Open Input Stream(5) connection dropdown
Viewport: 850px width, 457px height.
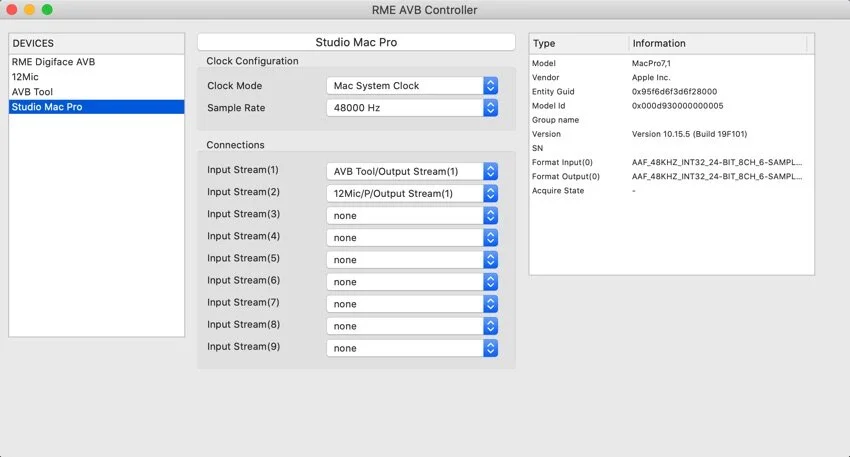point(412,260)
